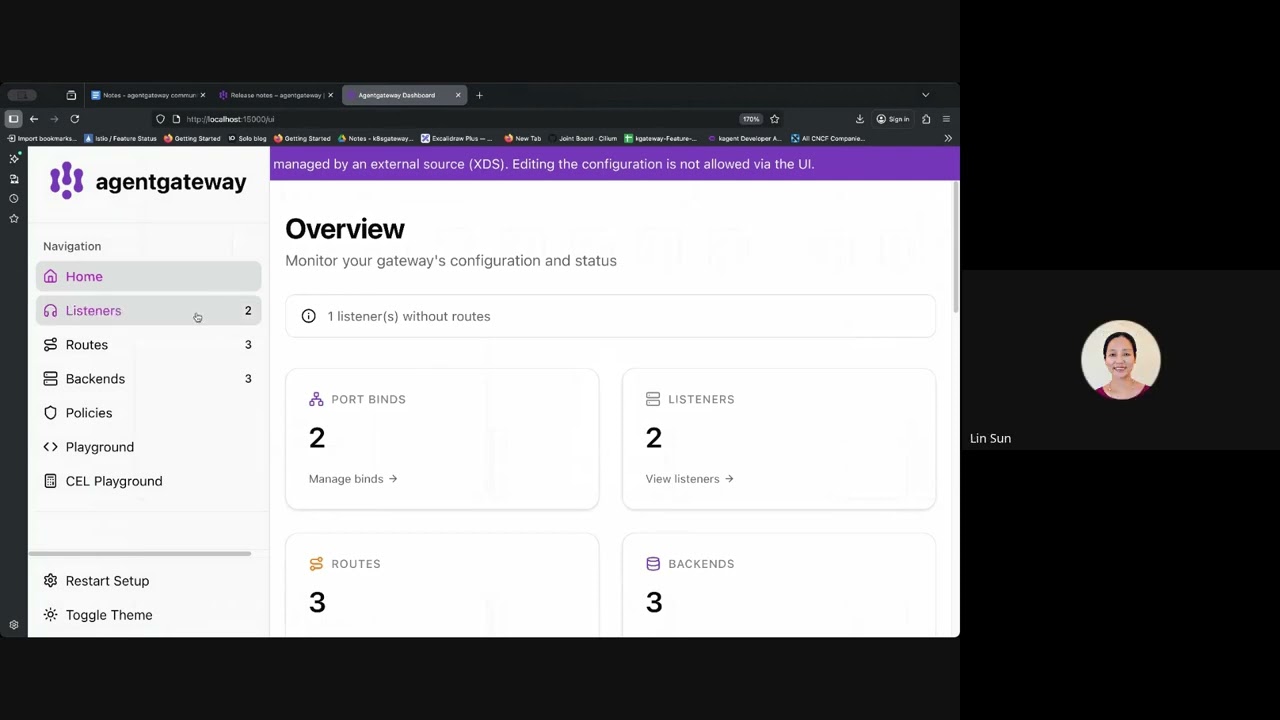Click the Listeners headphones icon
Screen dimensions: 1280x720
click(x=50, y=310)
